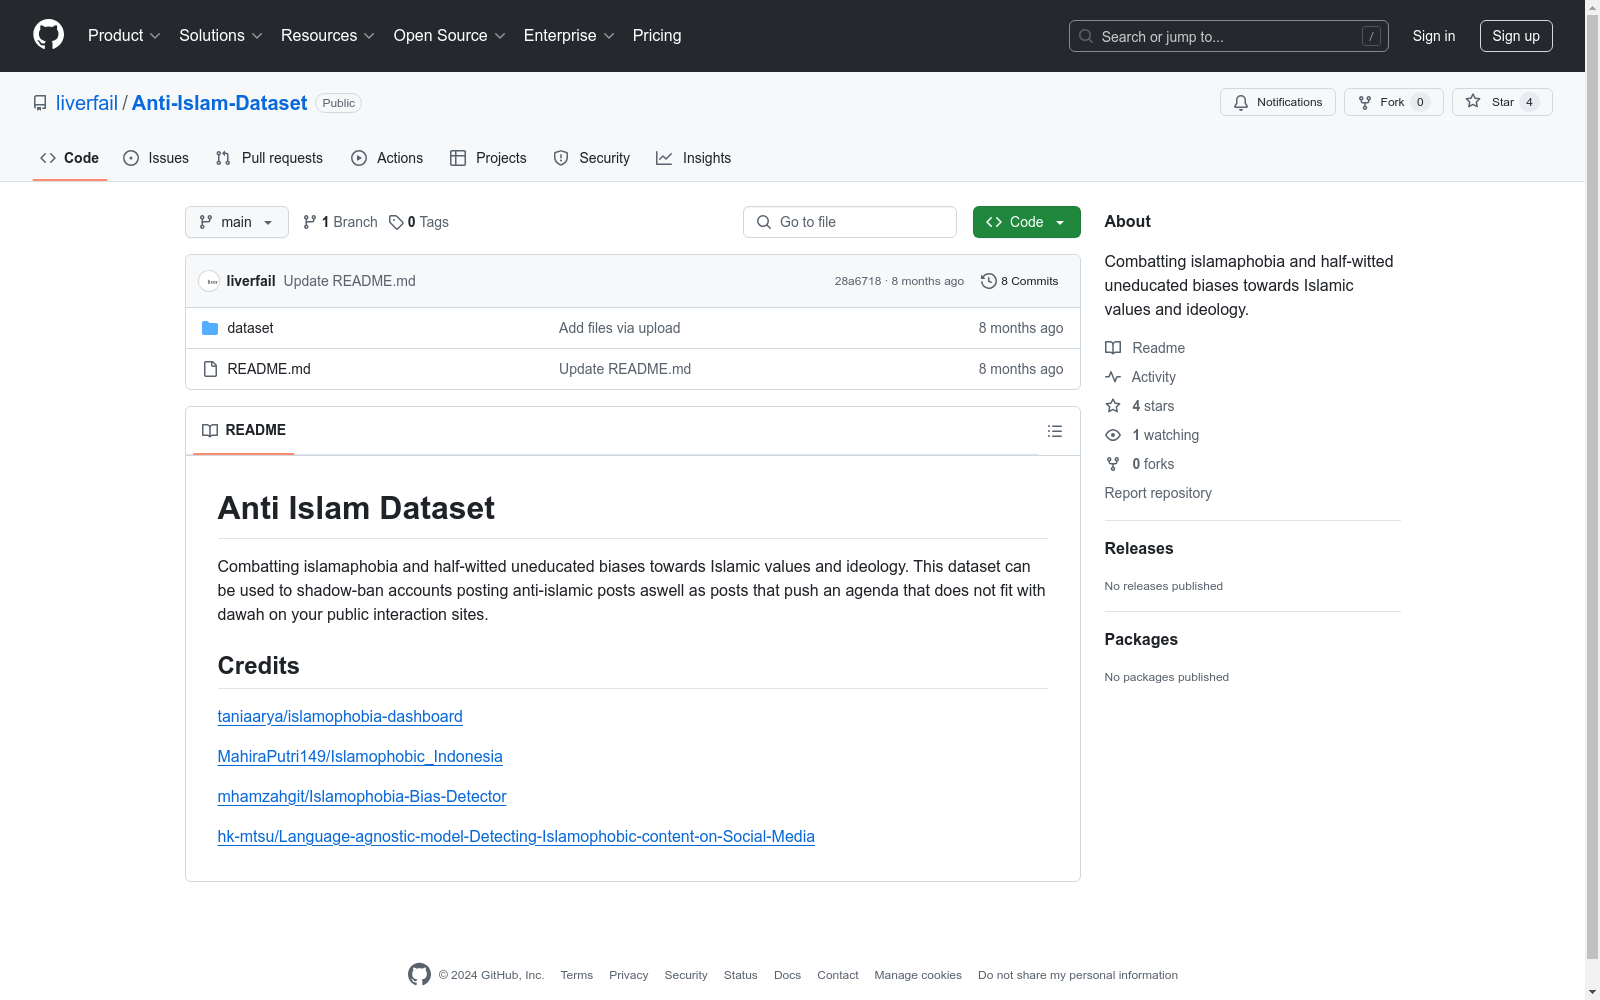The height and width of the screenshot is (1000, 1600).
Task: Open the Packages heading link
Action: click(1141, 639)
